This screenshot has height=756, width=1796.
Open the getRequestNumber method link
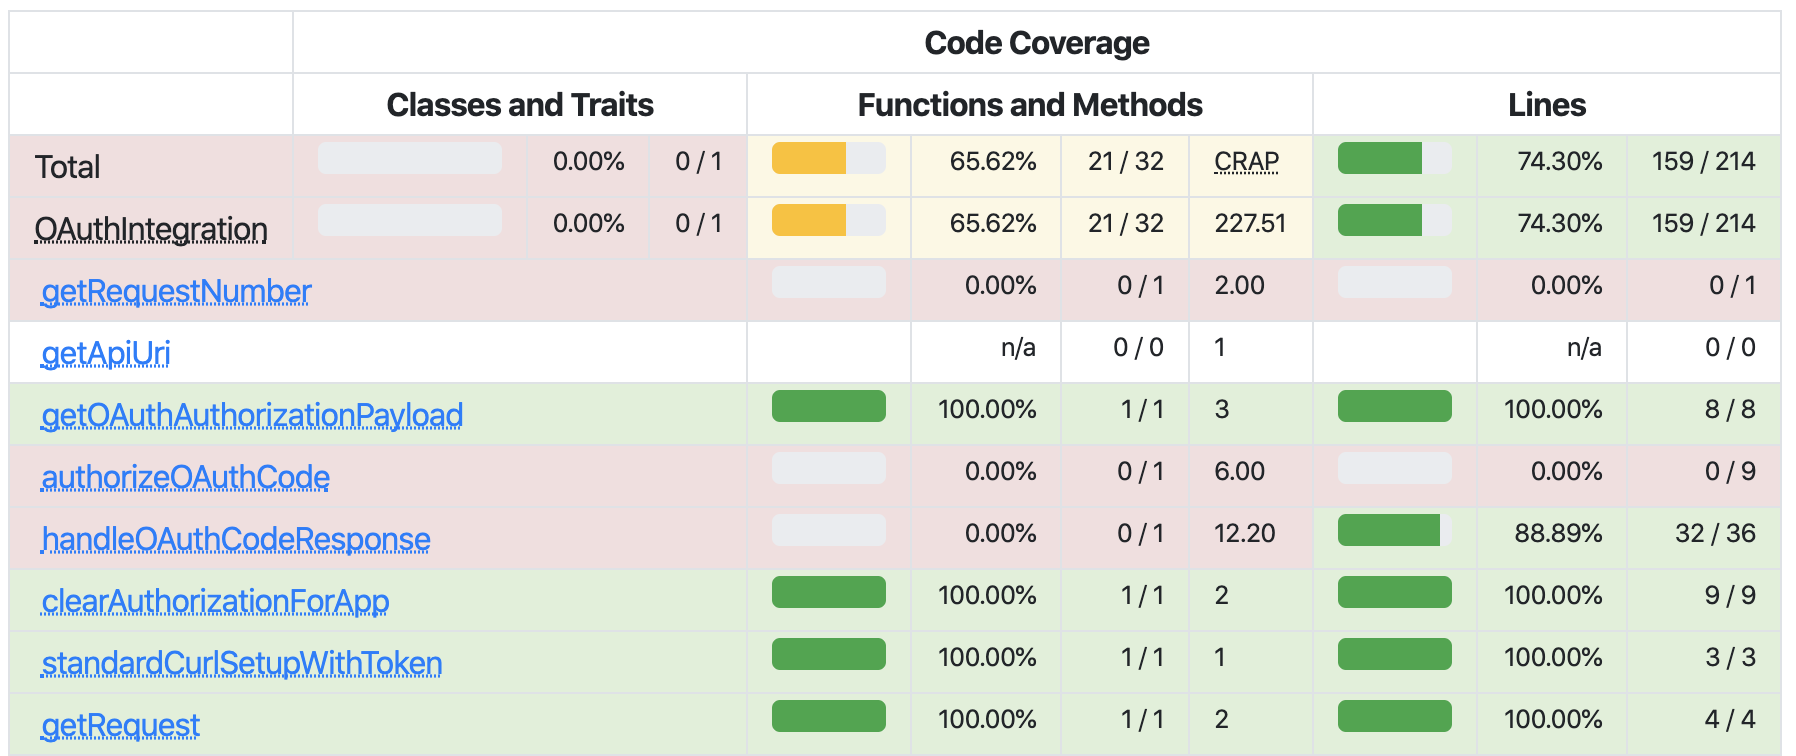tap(176, 291)
